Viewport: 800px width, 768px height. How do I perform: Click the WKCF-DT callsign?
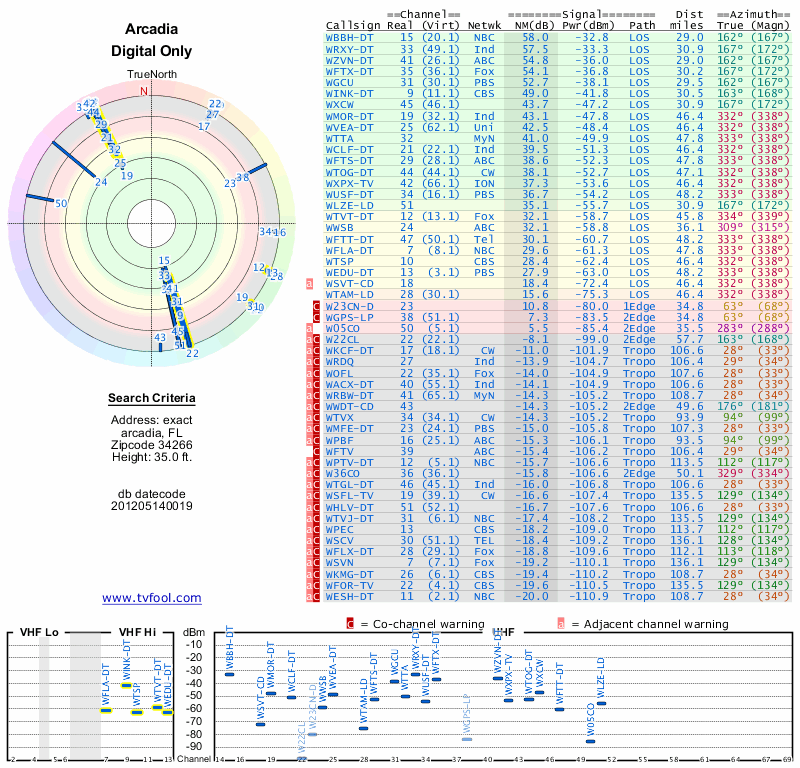click(x=349, y=351)
